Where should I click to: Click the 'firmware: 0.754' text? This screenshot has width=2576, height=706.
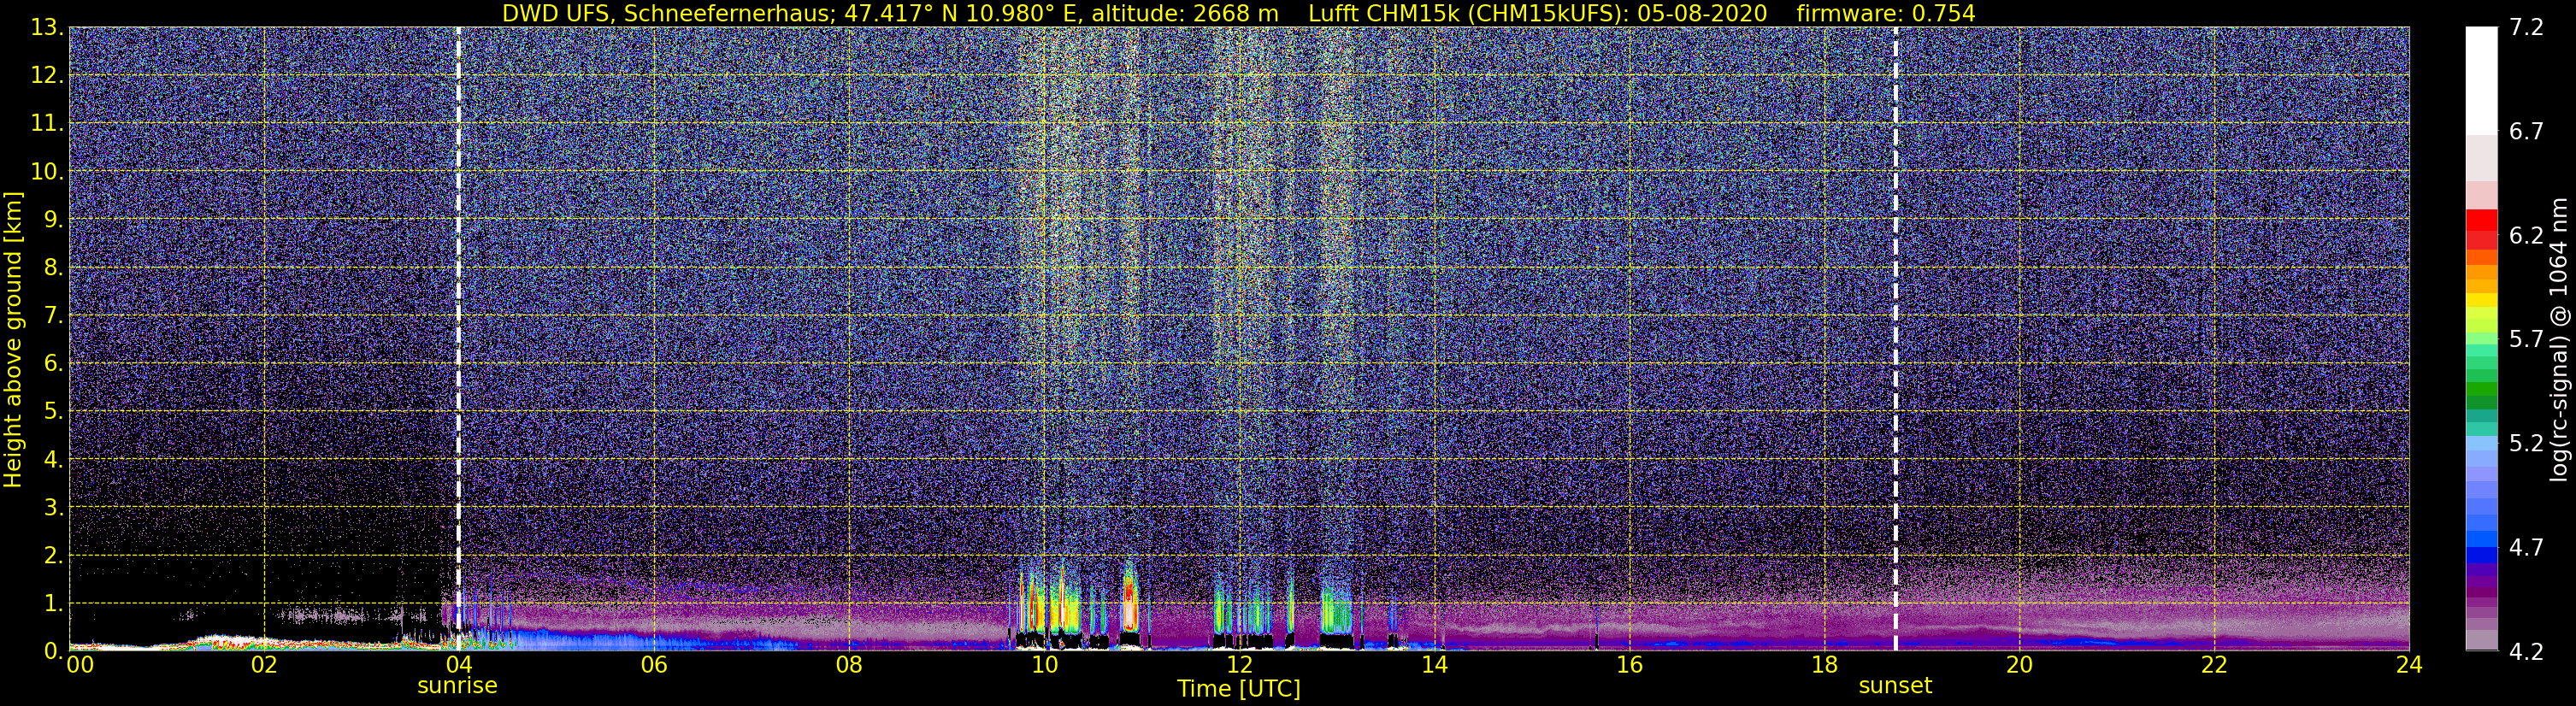tap(1886, 13)
